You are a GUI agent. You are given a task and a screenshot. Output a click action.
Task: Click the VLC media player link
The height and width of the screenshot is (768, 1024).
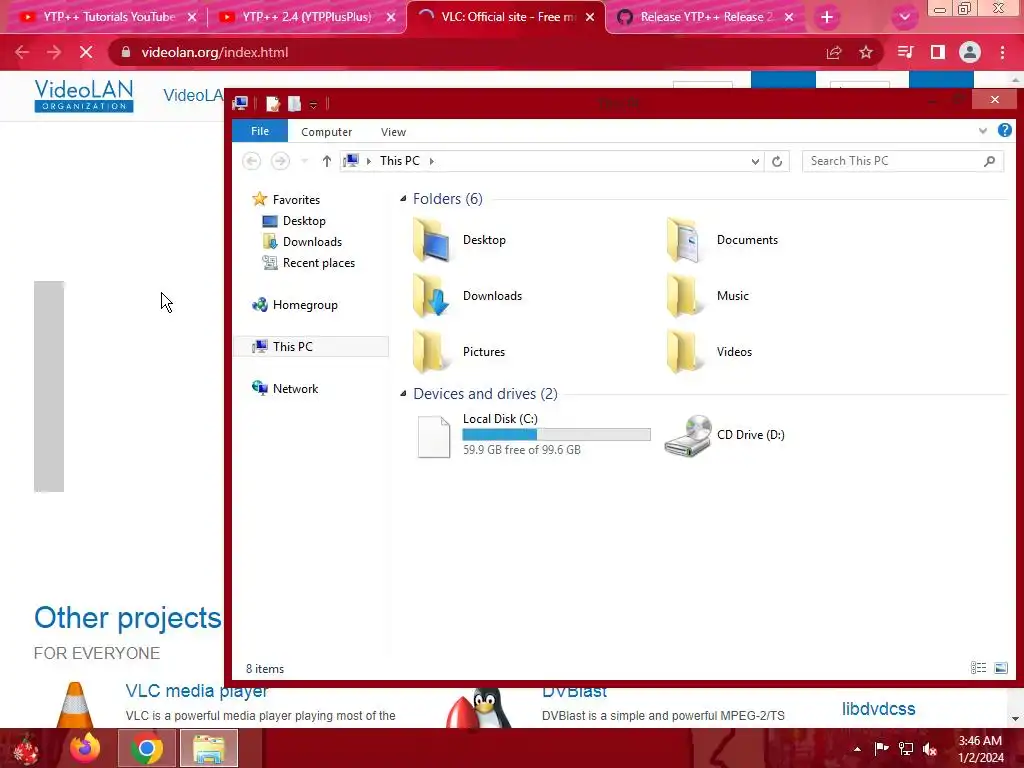coord(197,691)
